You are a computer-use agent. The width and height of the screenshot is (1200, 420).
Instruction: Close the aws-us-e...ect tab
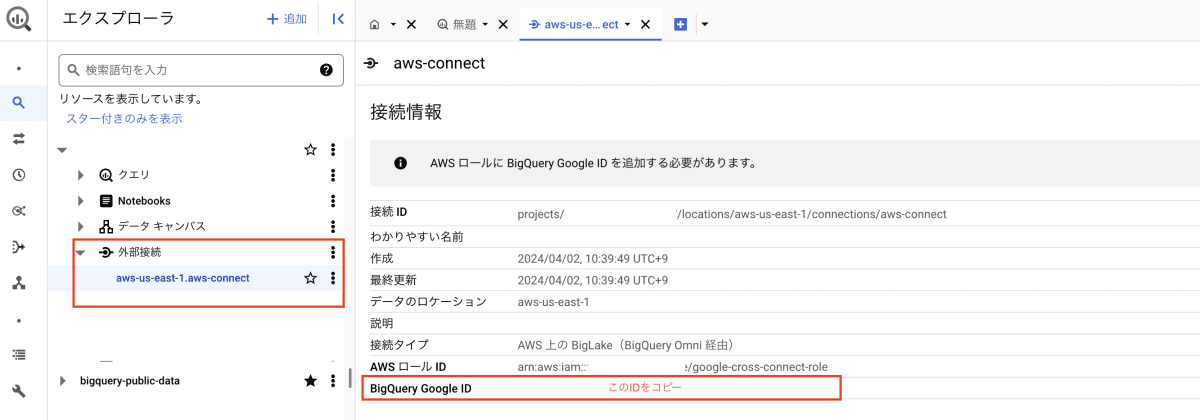pos(646,24)
